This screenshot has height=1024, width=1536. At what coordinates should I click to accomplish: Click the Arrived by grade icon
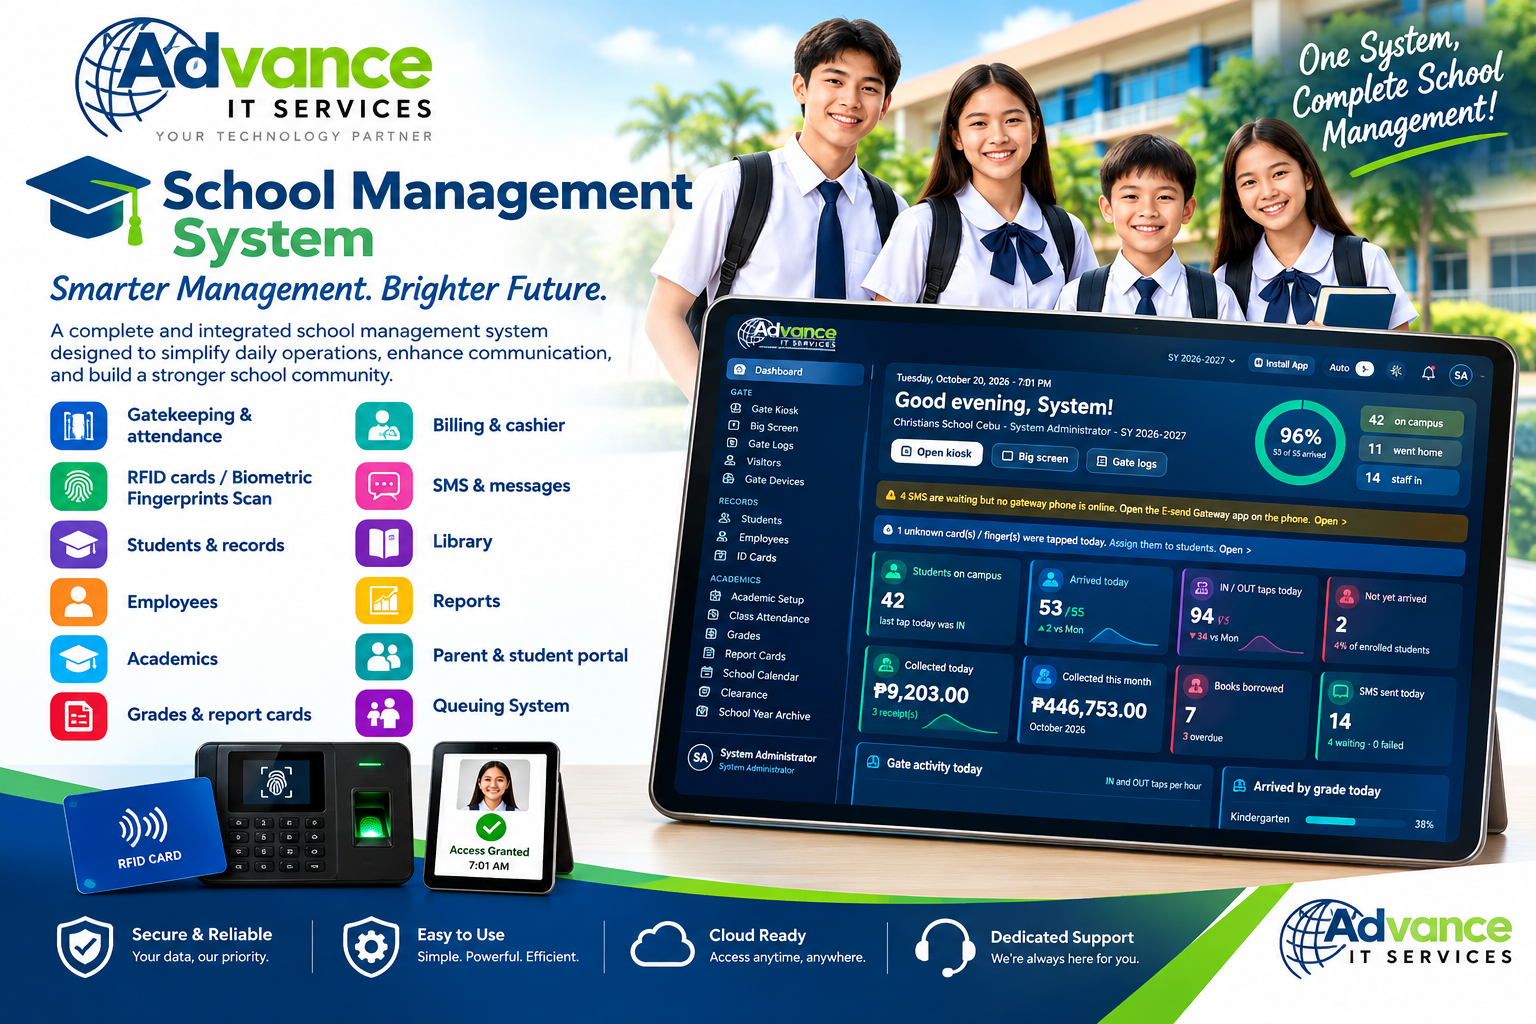click(x=1239, y=785)
